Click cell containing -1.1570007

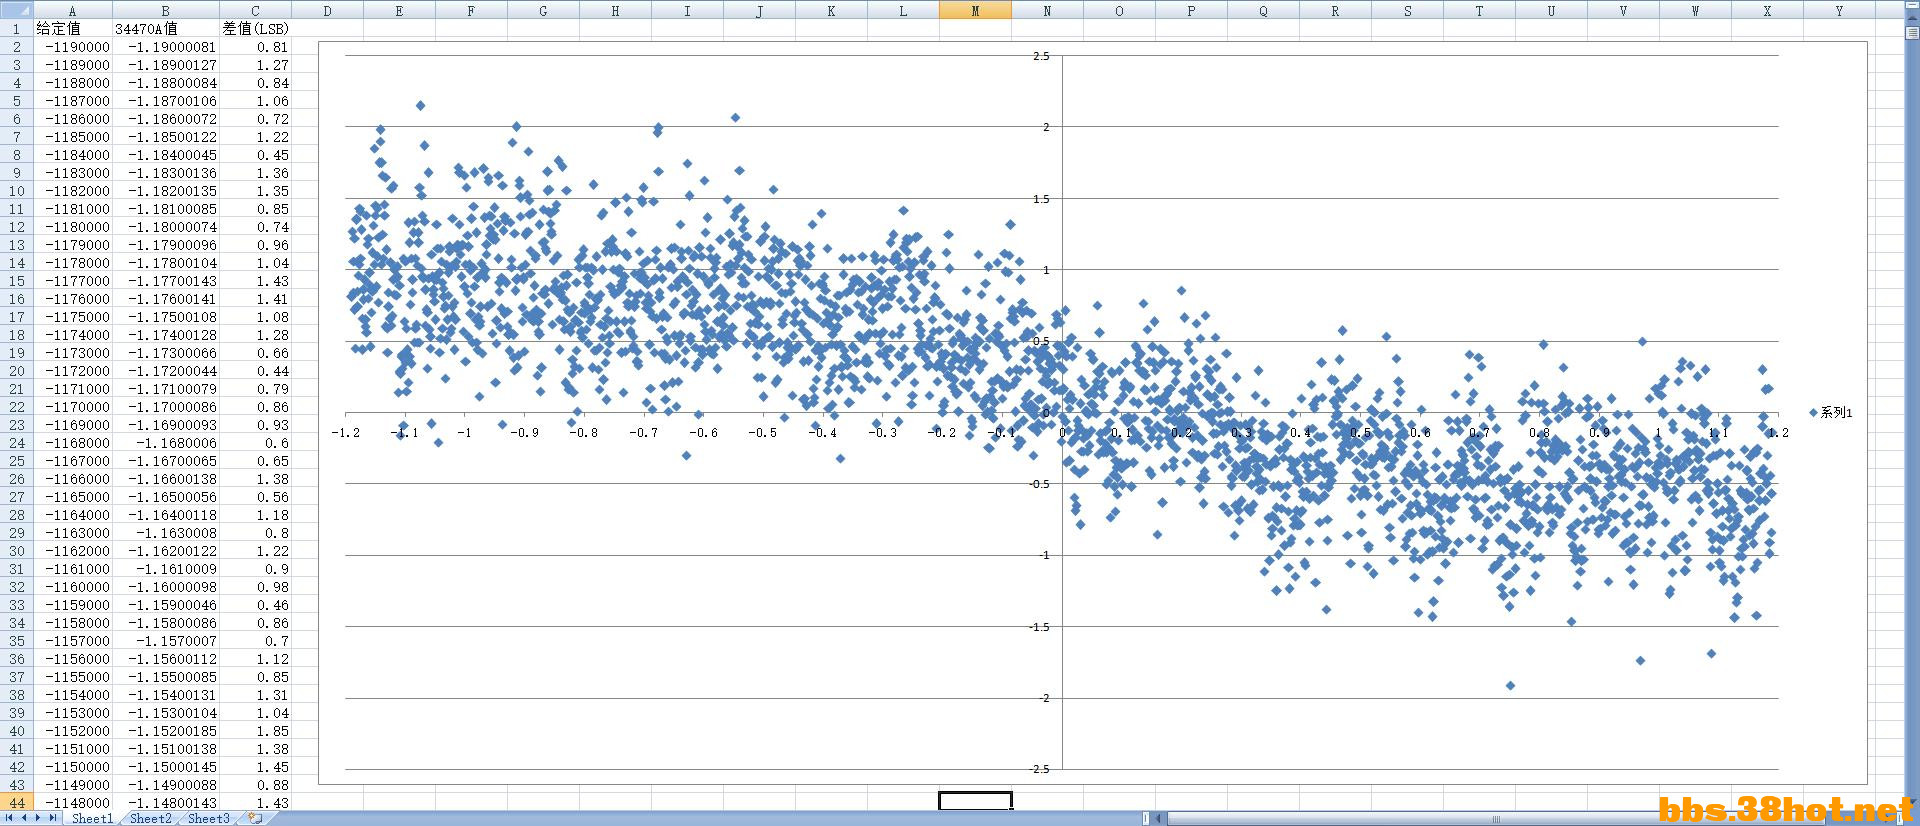click(165, 641)
